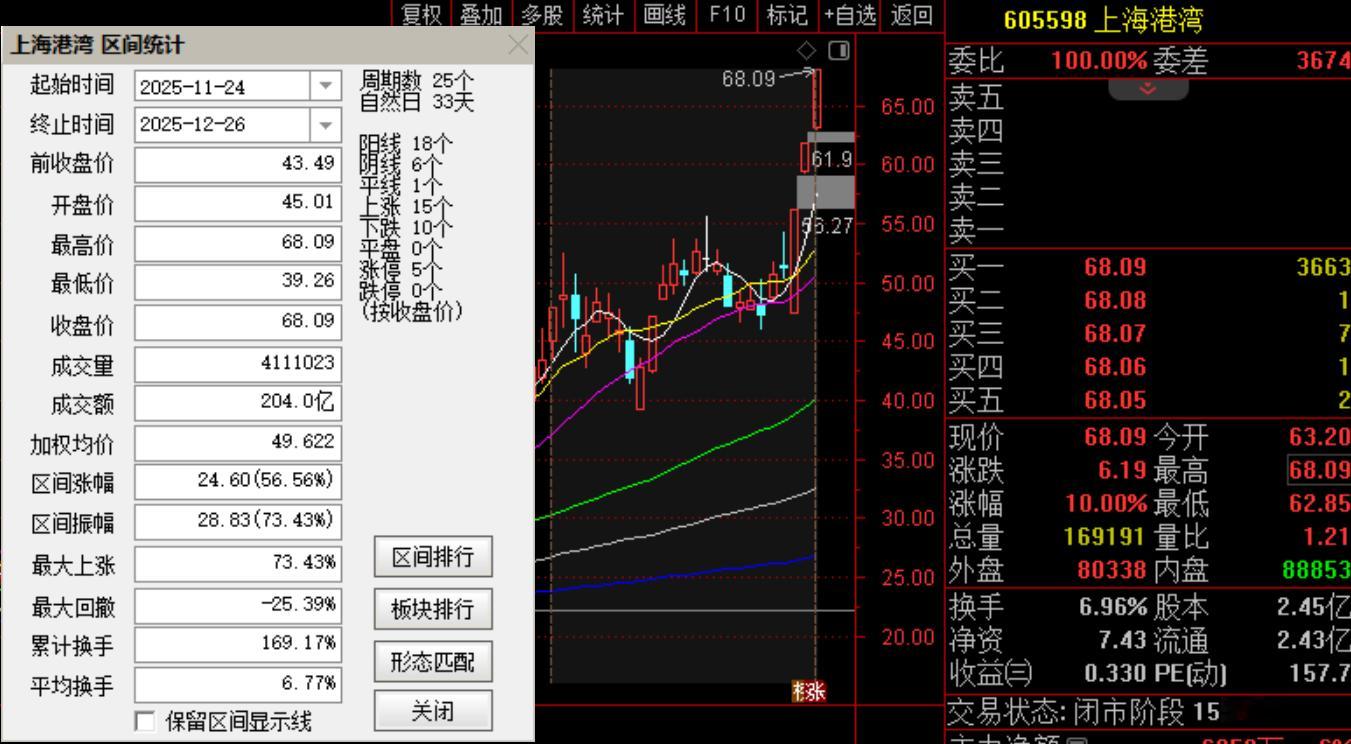The width and height of the screenshot is (1351, 744).
Task: Click the PE(动) value 157.7
Action: click(1320, 672)
